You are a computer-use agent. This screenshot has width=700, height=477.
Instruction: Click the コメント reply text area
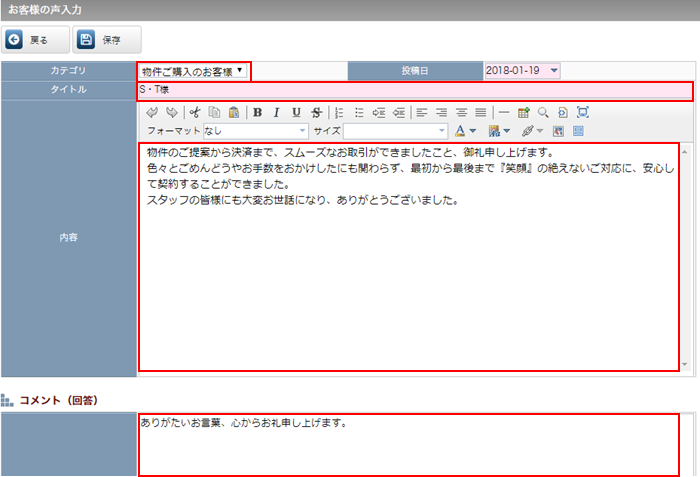coord(409,445)
